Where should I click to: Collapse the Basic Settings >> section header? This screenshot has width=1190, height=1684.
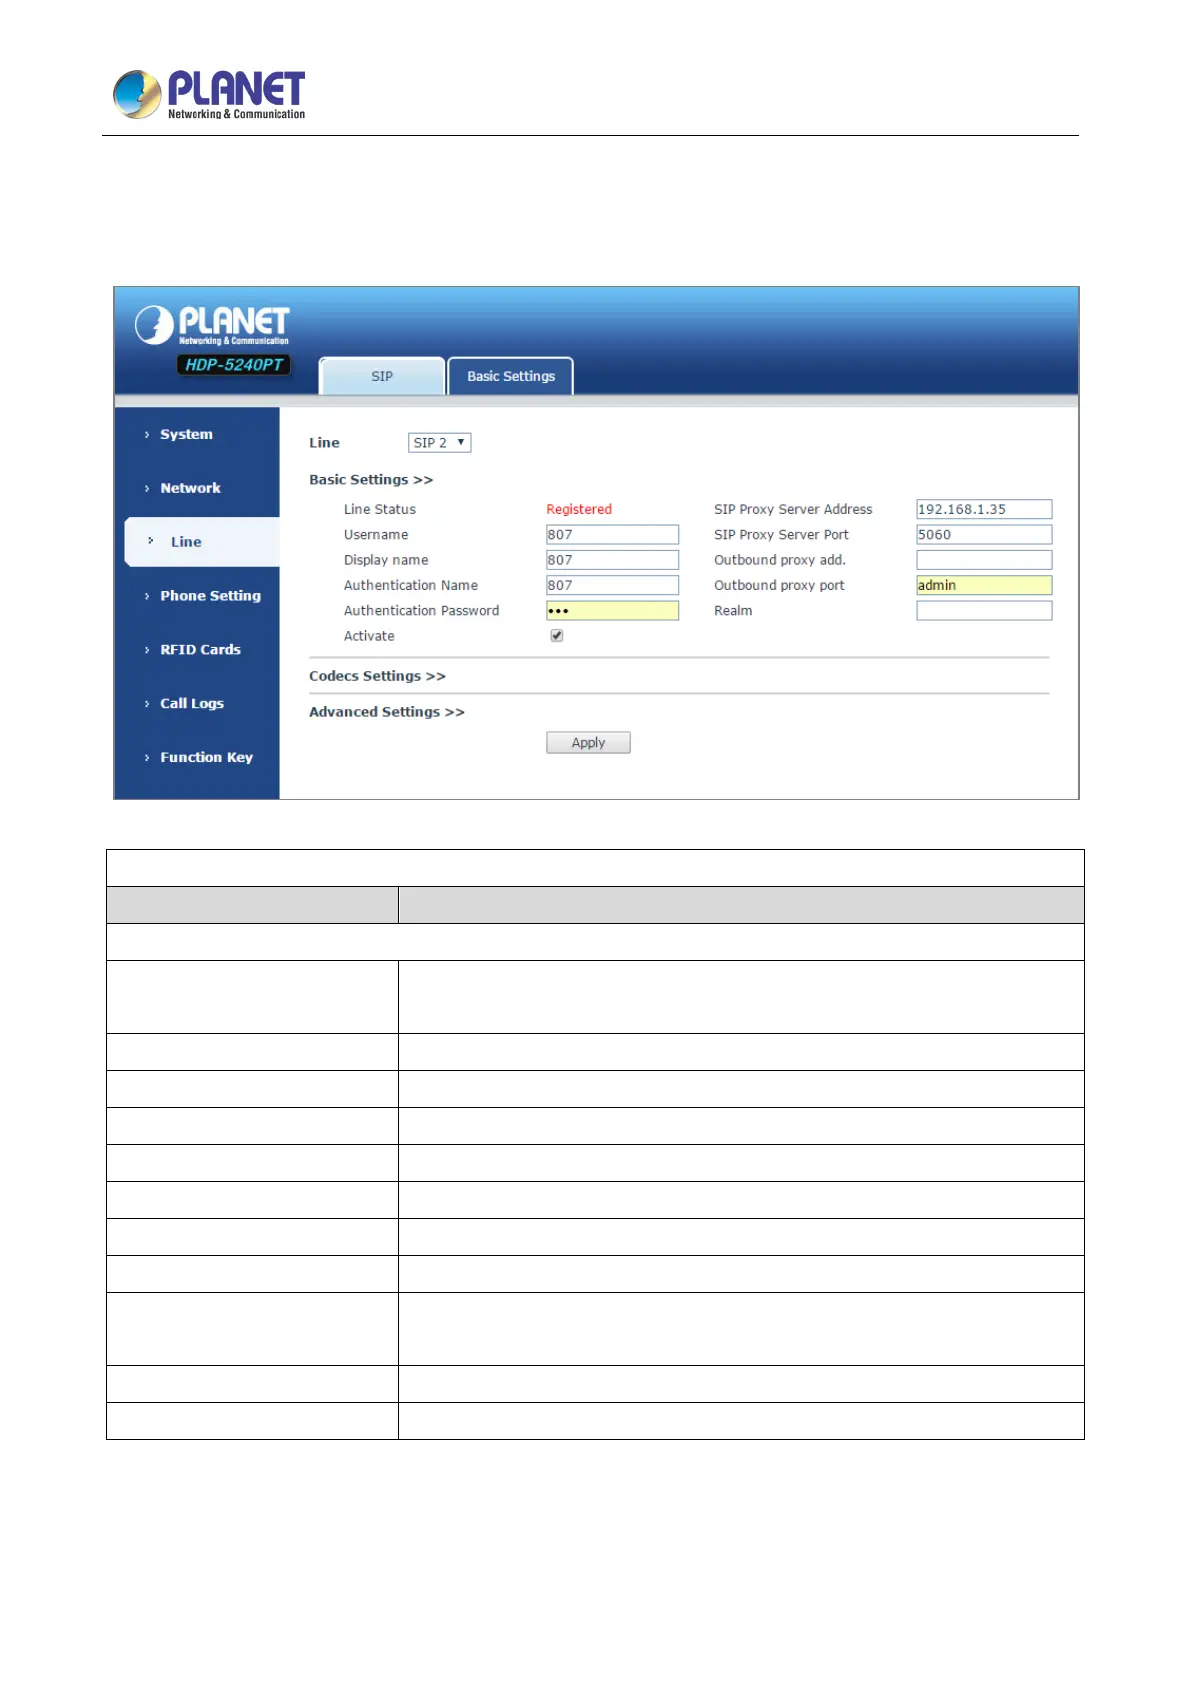(371, 480)
